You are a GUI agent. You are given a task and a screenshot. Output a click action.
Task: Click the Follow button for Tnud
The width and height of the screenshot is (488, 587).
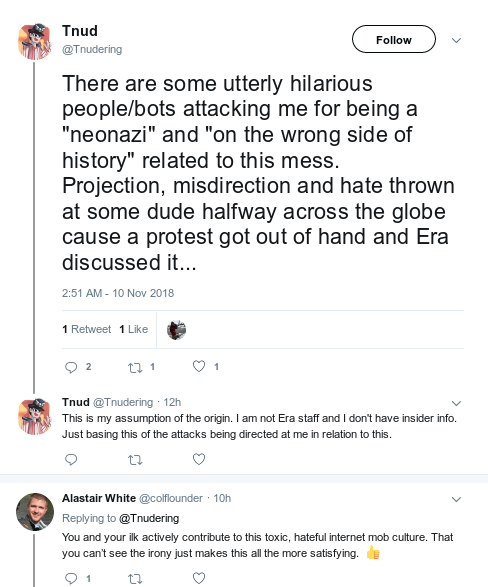coord(394,39)
